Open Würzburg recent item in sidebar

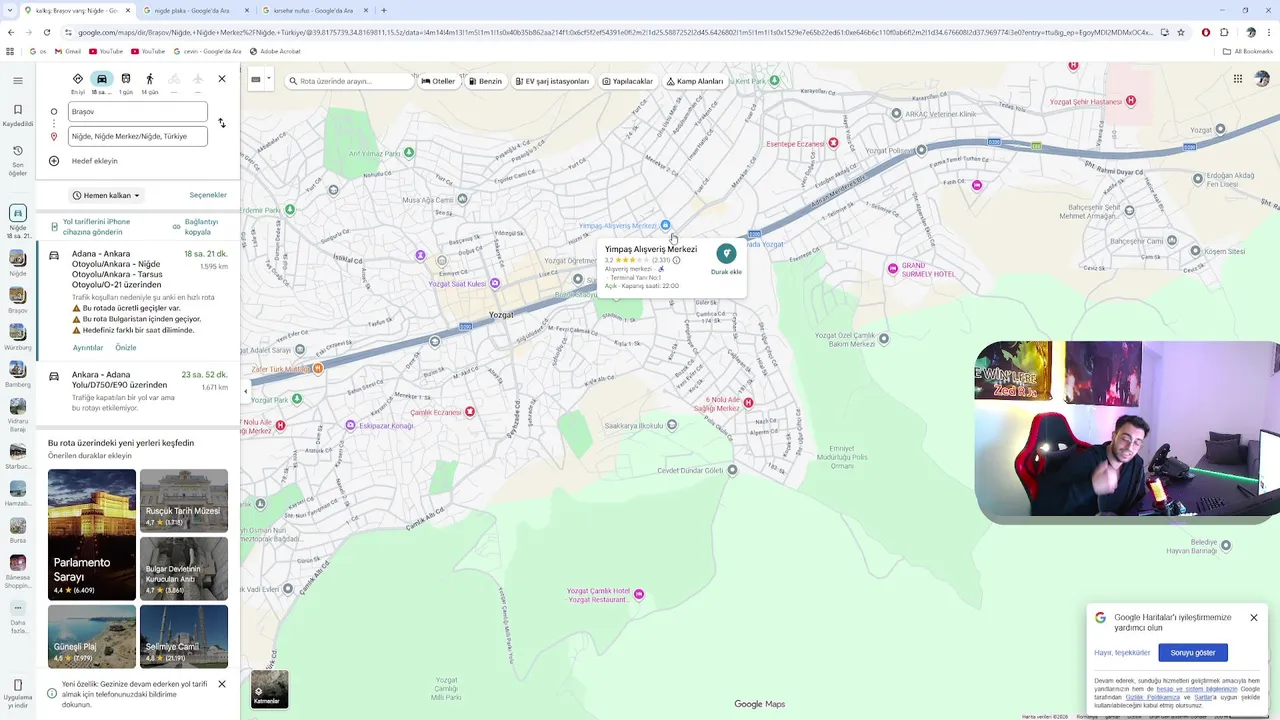pyautogui.click(x=17, y=336)
